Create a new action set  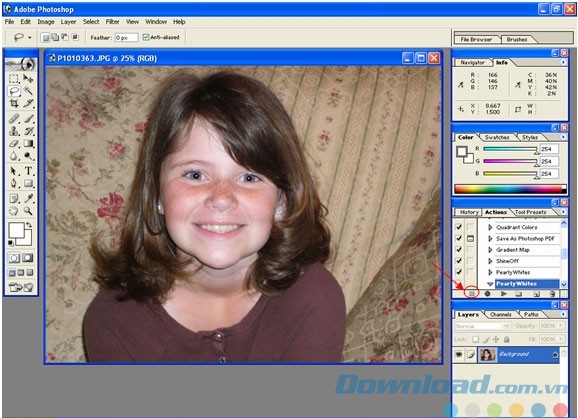519,294
